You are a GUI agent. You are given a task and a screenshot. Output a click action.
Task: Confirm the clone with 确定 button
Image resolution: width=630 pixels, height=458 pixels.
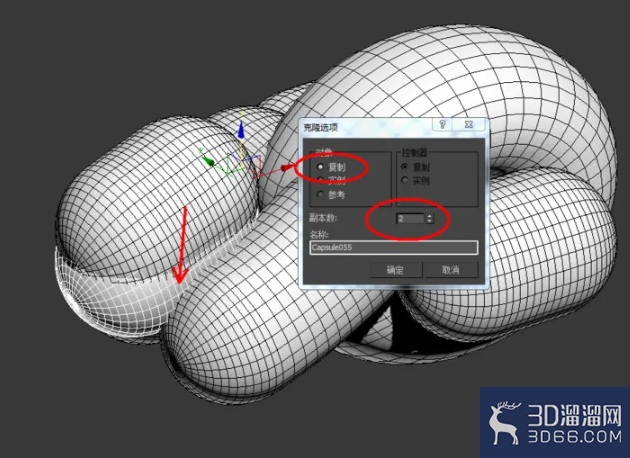pyautogui.click(x=395, y=270)
